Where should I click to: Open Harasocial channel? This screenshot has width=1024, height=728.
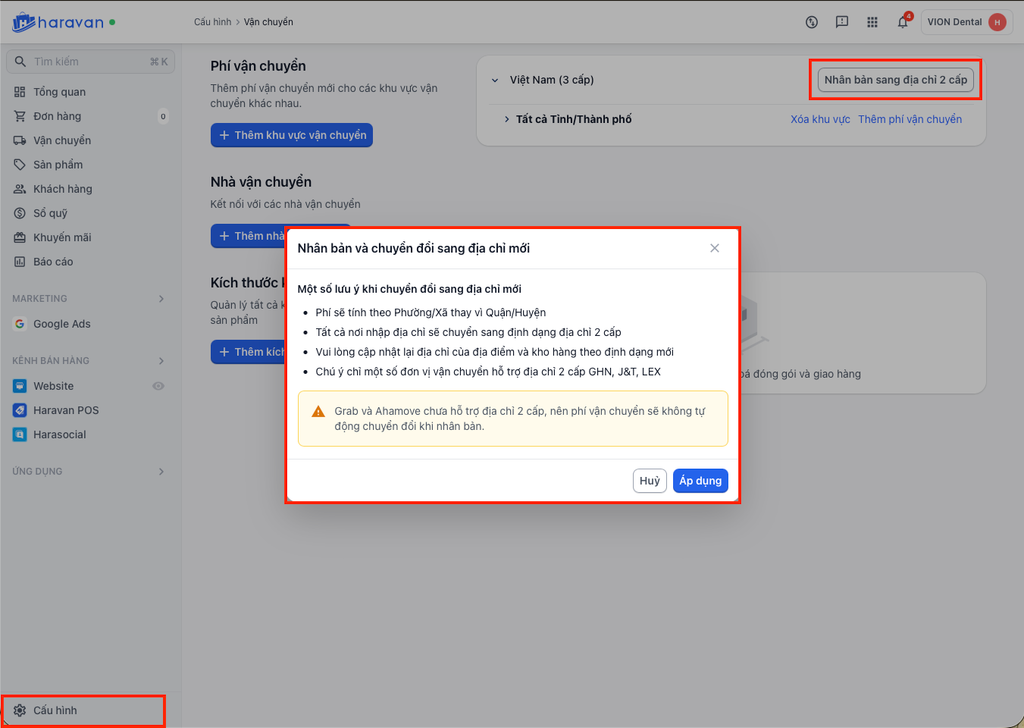(60, 434)
